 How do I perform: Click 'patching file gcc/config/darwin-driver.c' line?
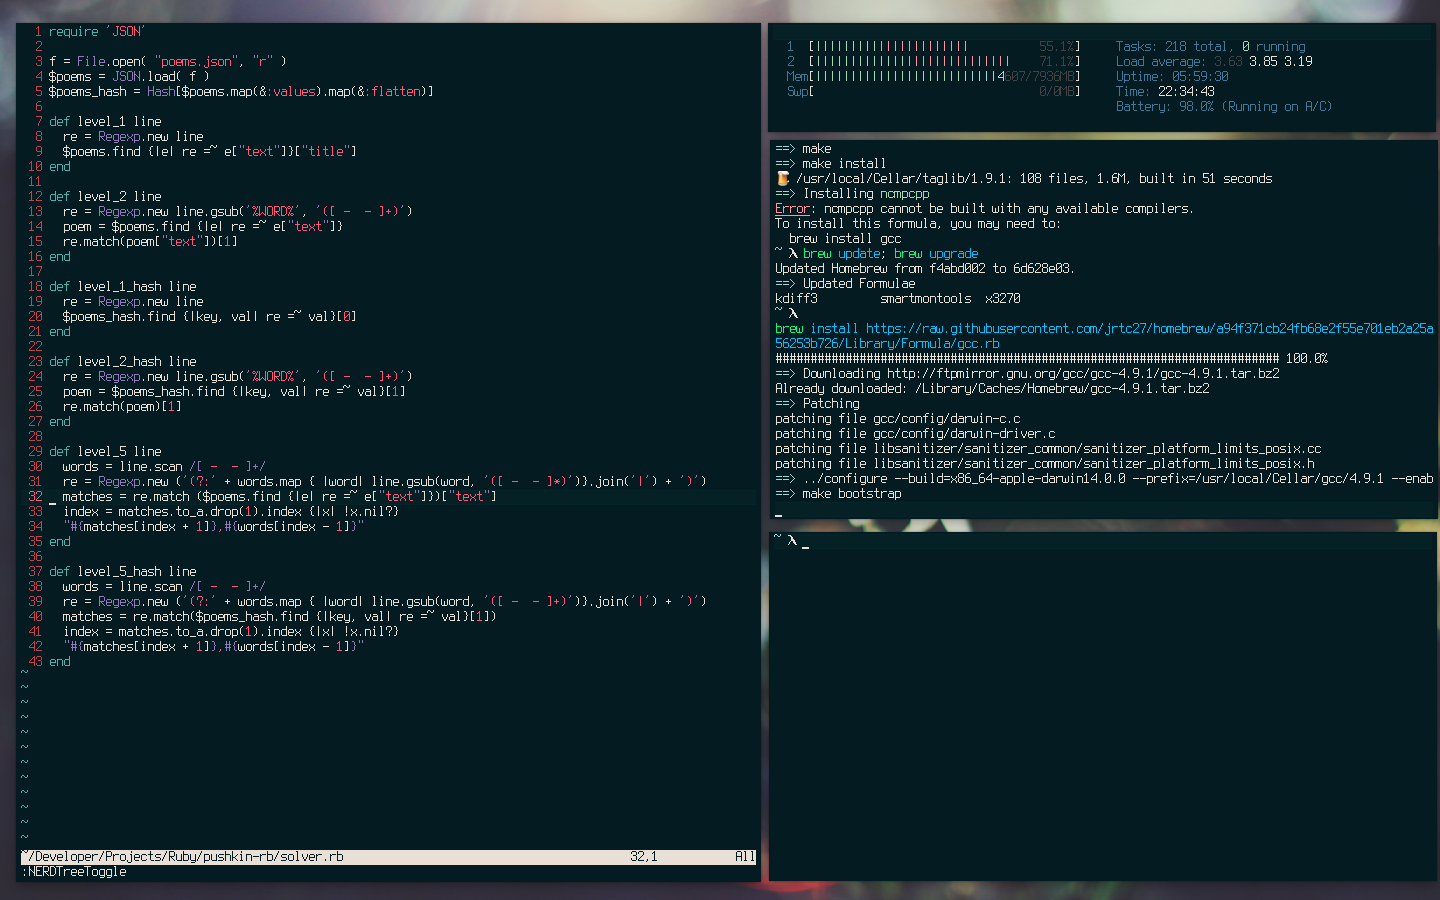(x=915, y=433)
